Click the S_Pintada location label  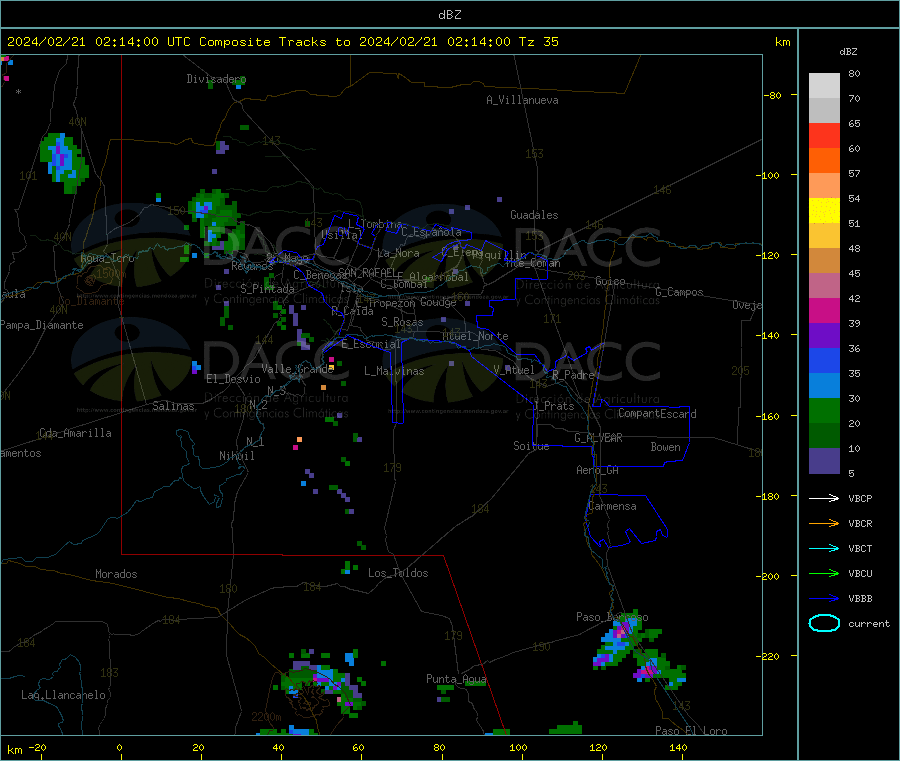[267, 289]
